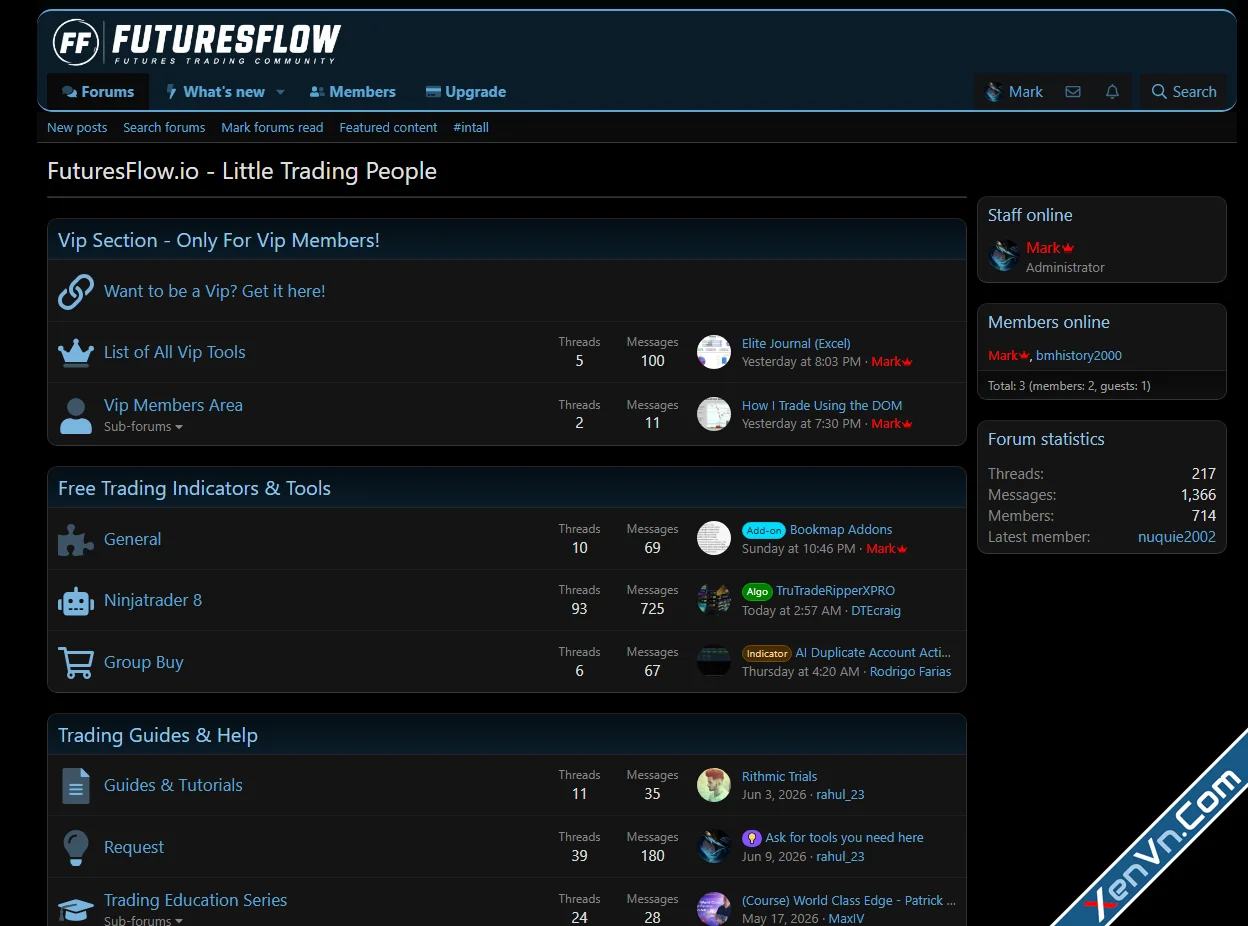The height and width of the screenshot is (926, 1248).
Task: Click Mark's avatar in Staff online
Action: coord(1004,256)
